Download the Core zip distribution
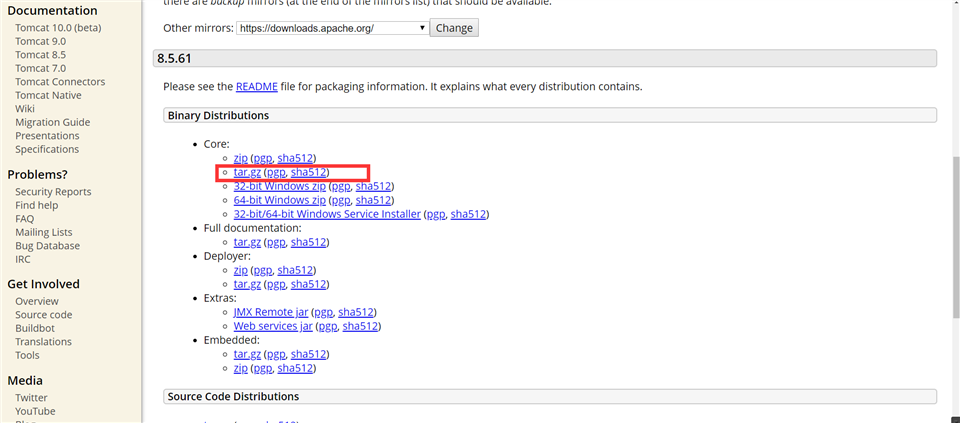 pos(241,158)
